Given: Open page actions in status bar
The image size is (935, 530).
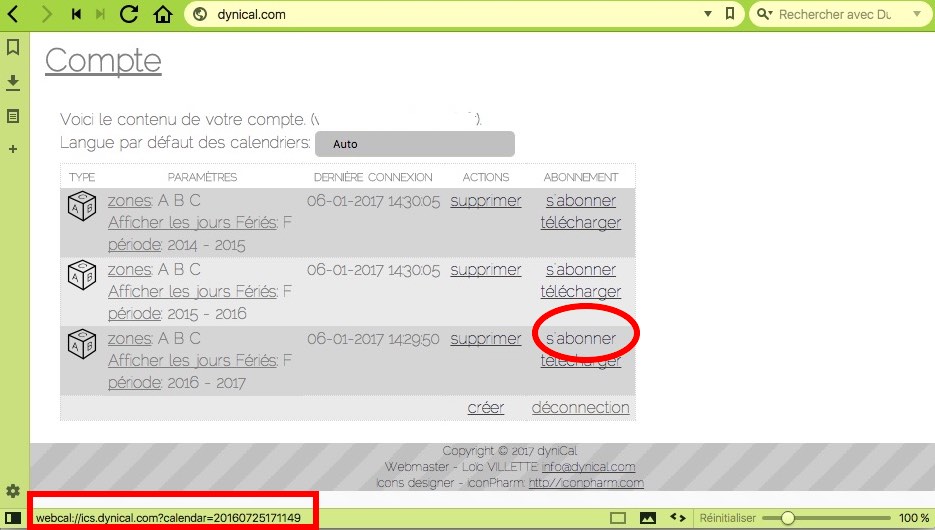Looking at the screenshot, I should (x=677, y=518).
